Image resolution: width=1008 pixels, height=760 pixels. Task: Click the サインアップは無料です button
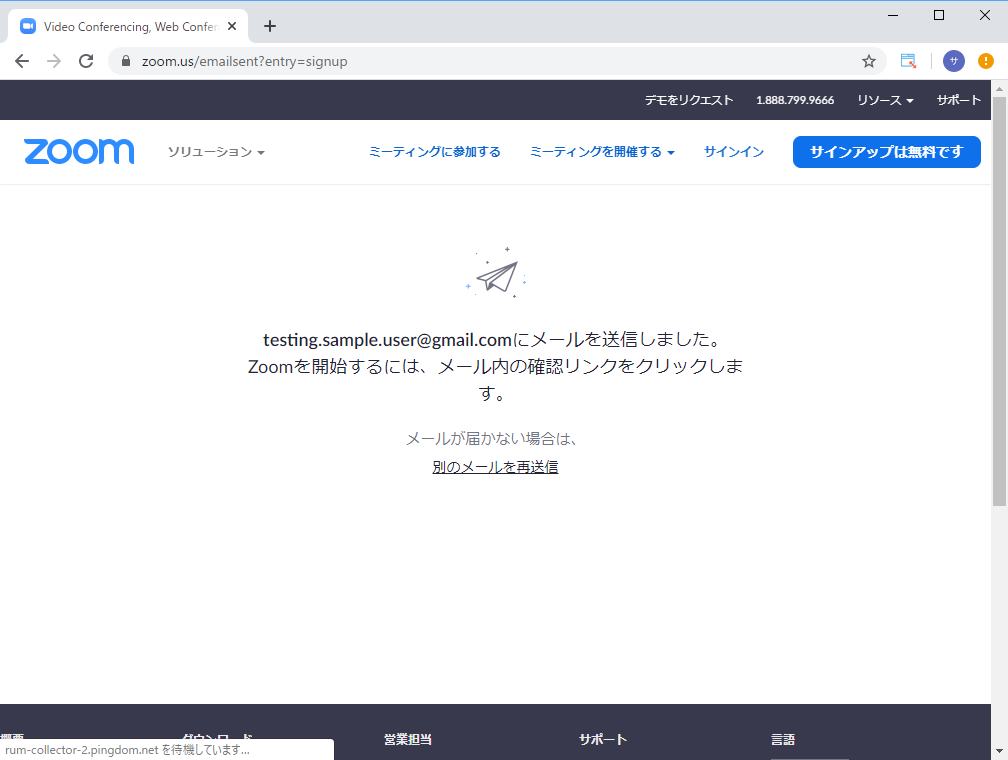point(886,152)
